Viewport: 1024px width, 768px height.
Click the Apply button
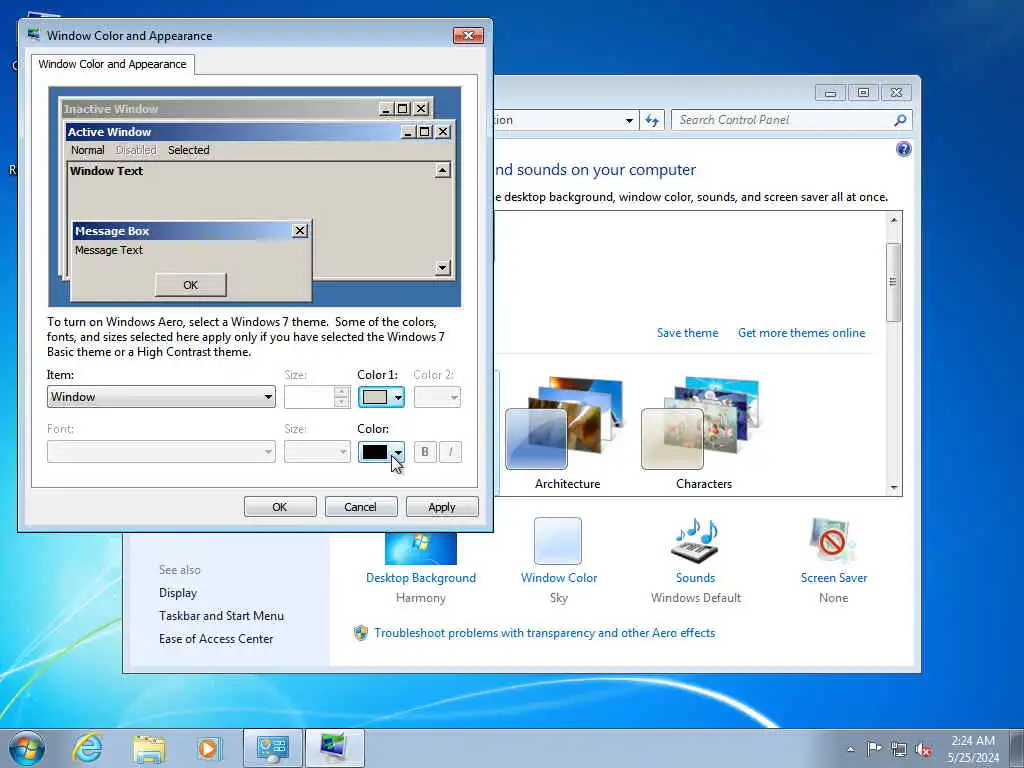(441, 507)
